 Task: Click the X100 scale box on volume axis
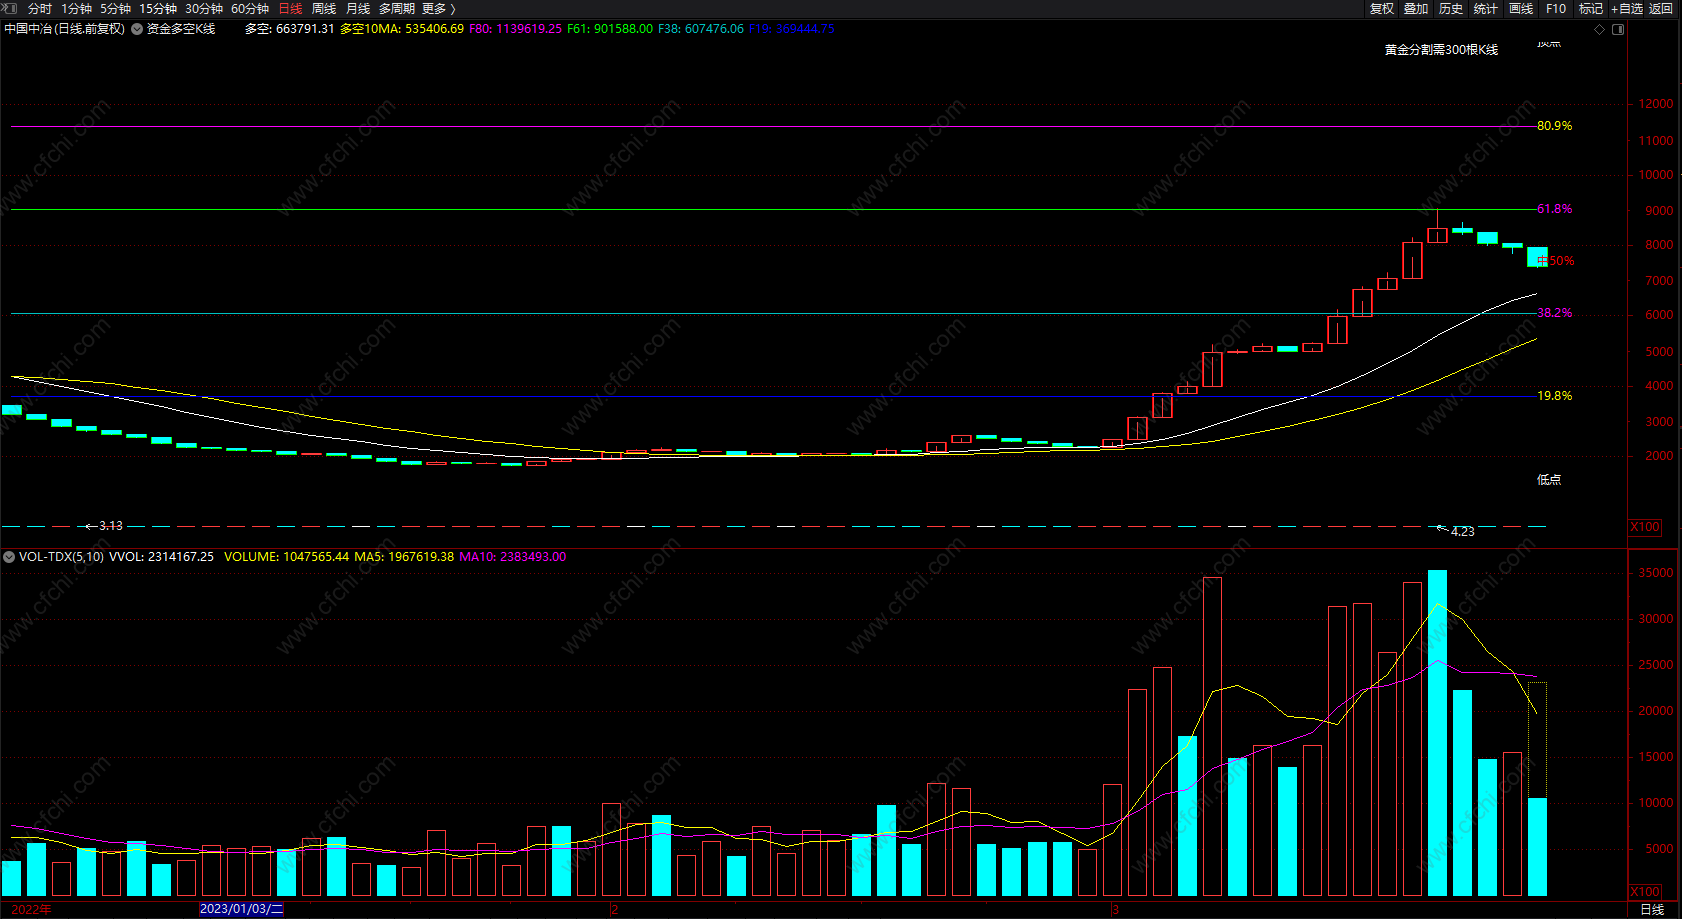(1645, 891)
